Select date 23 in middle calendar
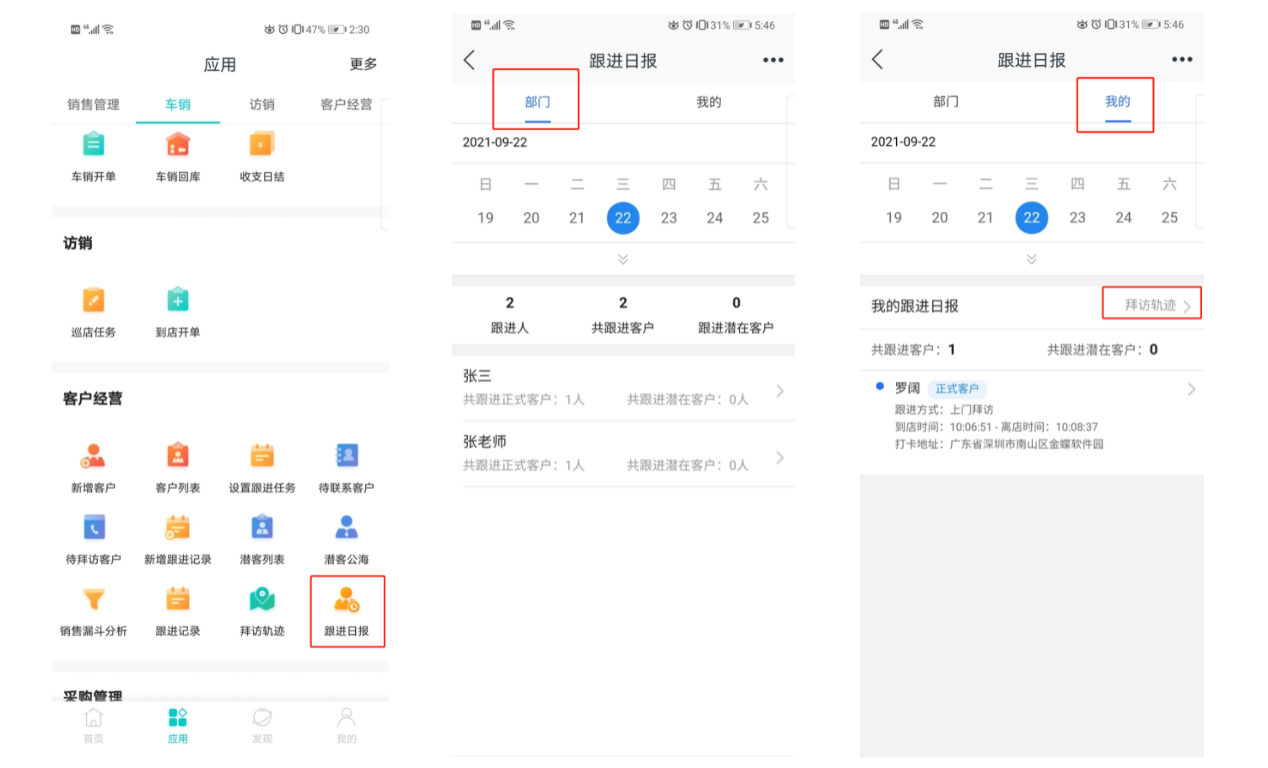Image resolution: width=1268 pixels, height=768 pixels. tap(669, 218)
